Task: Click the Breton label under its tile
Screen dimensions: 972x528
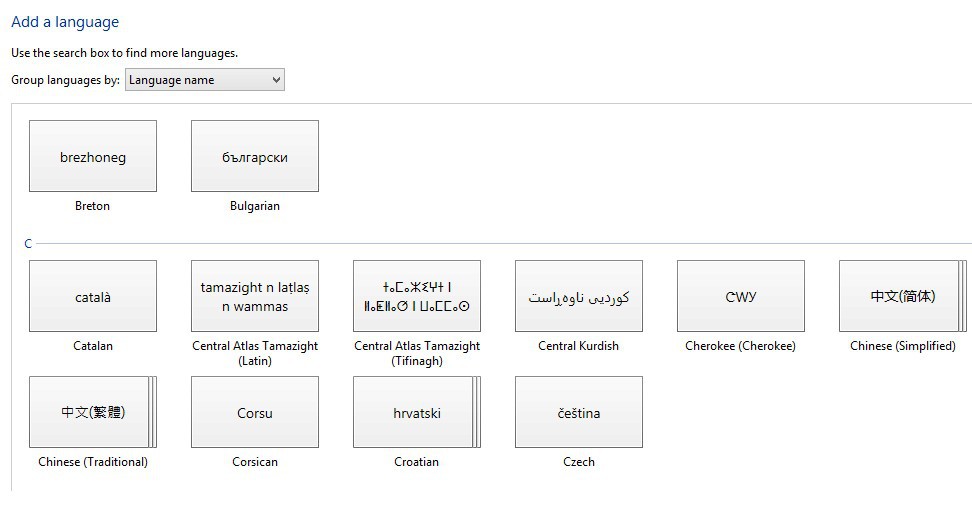Action: pyautogui.click(x=93, y=206)
